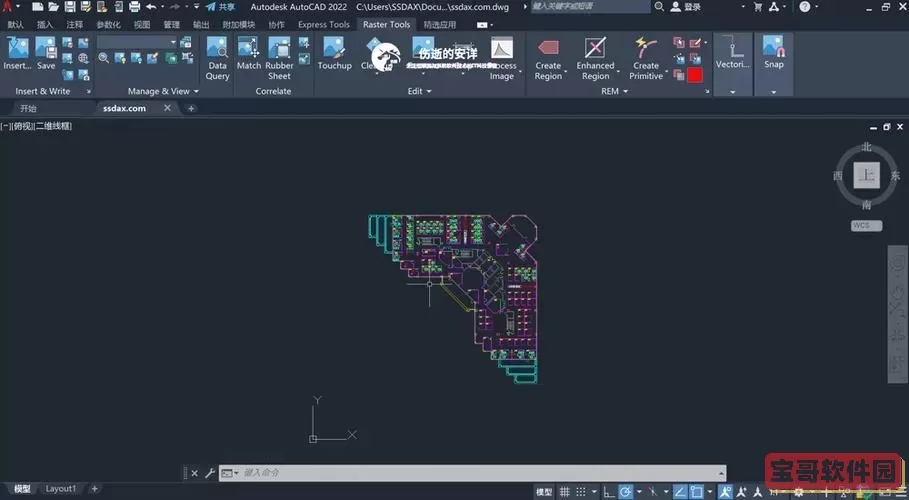Click the raster Save tool

pyautogui.click(x=46, y=53)
